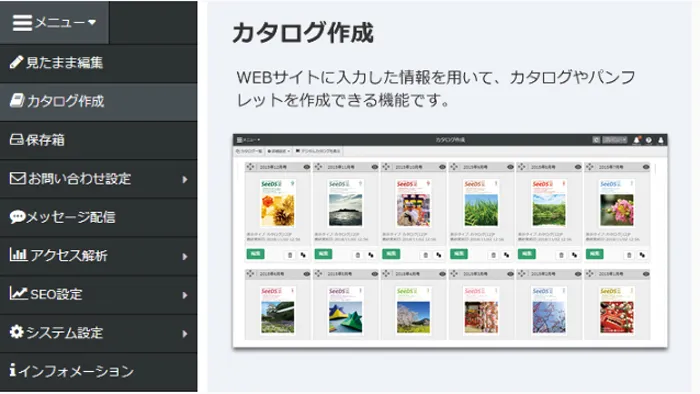Open the 詳細設定 dropdown in preview toolbar
Image resolution: width=700 pixels, height=394 pixels.
coord(279,151)
